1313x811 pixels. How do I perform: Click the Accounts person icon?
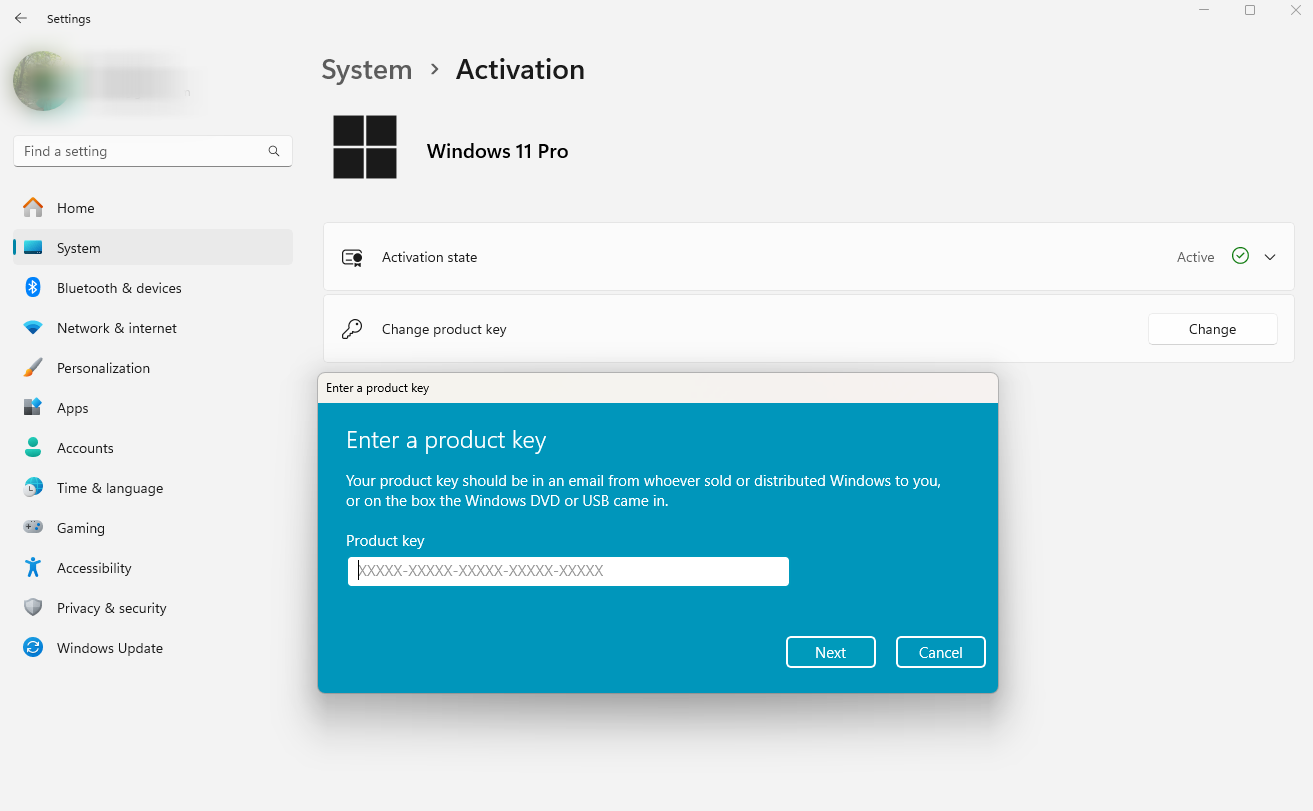tap(33, 448)
